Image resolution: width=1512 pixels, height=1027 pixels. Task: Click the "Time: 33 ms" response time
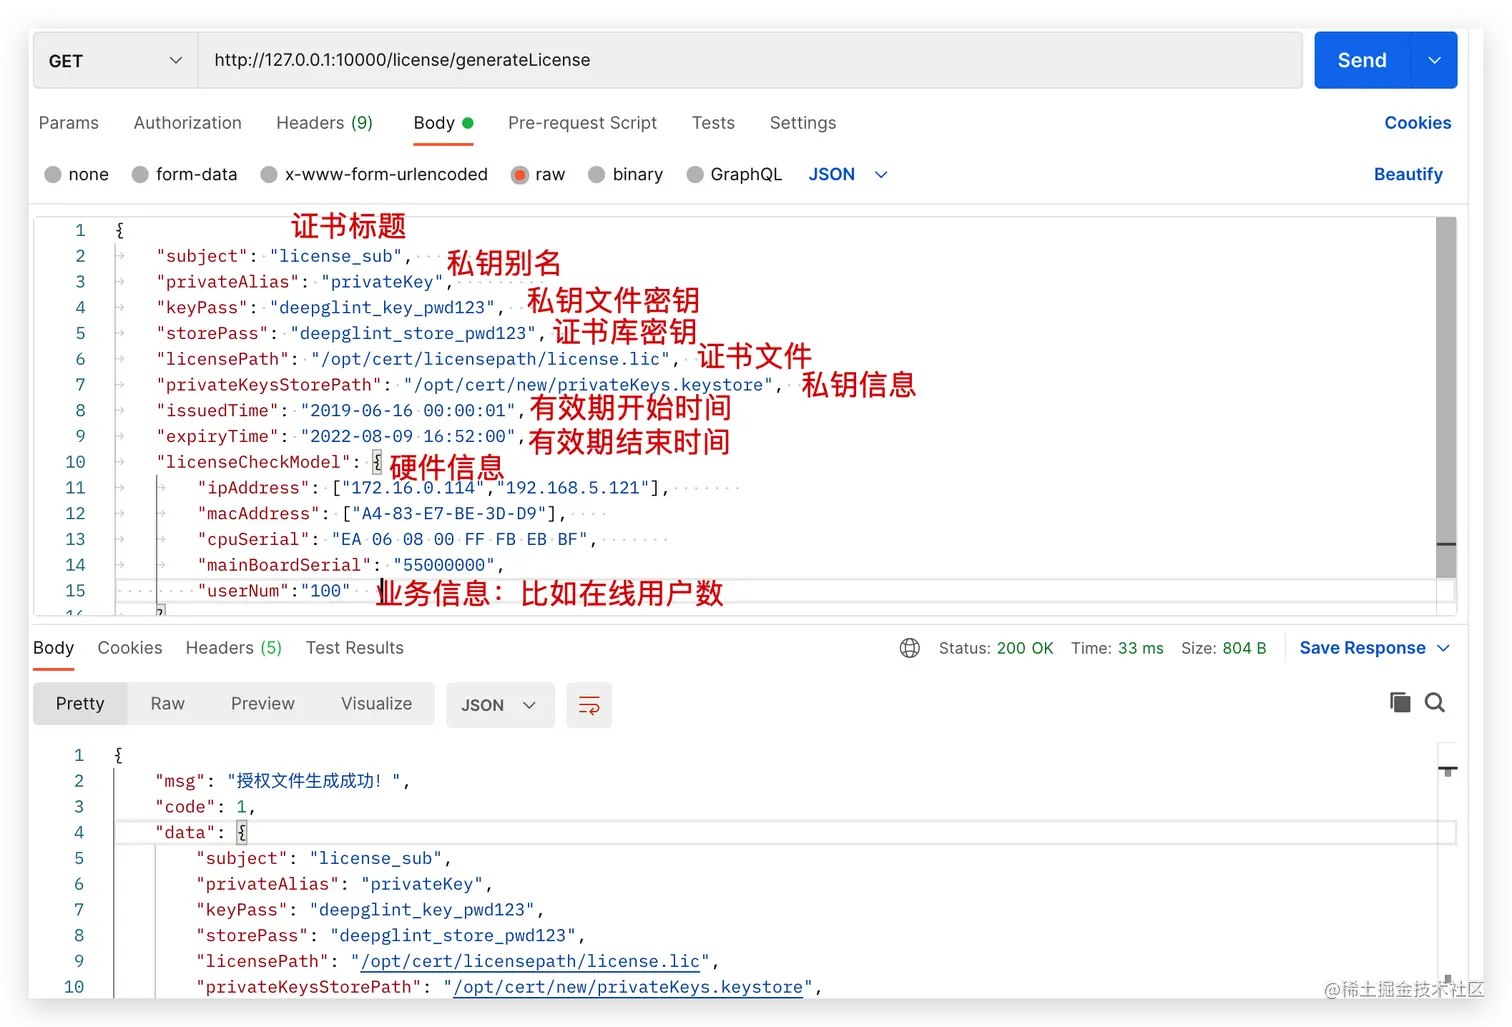tap(1117, 648)
